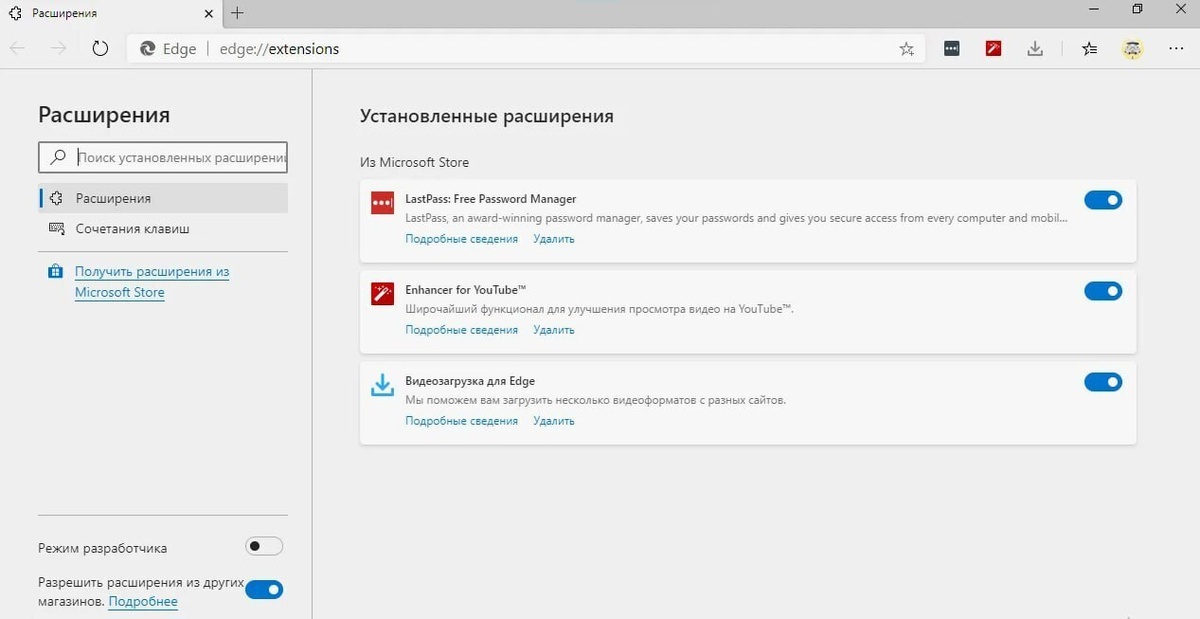Click the browser Forward arrow
This screenshot has height=619, width=1200.
[59, 48]
